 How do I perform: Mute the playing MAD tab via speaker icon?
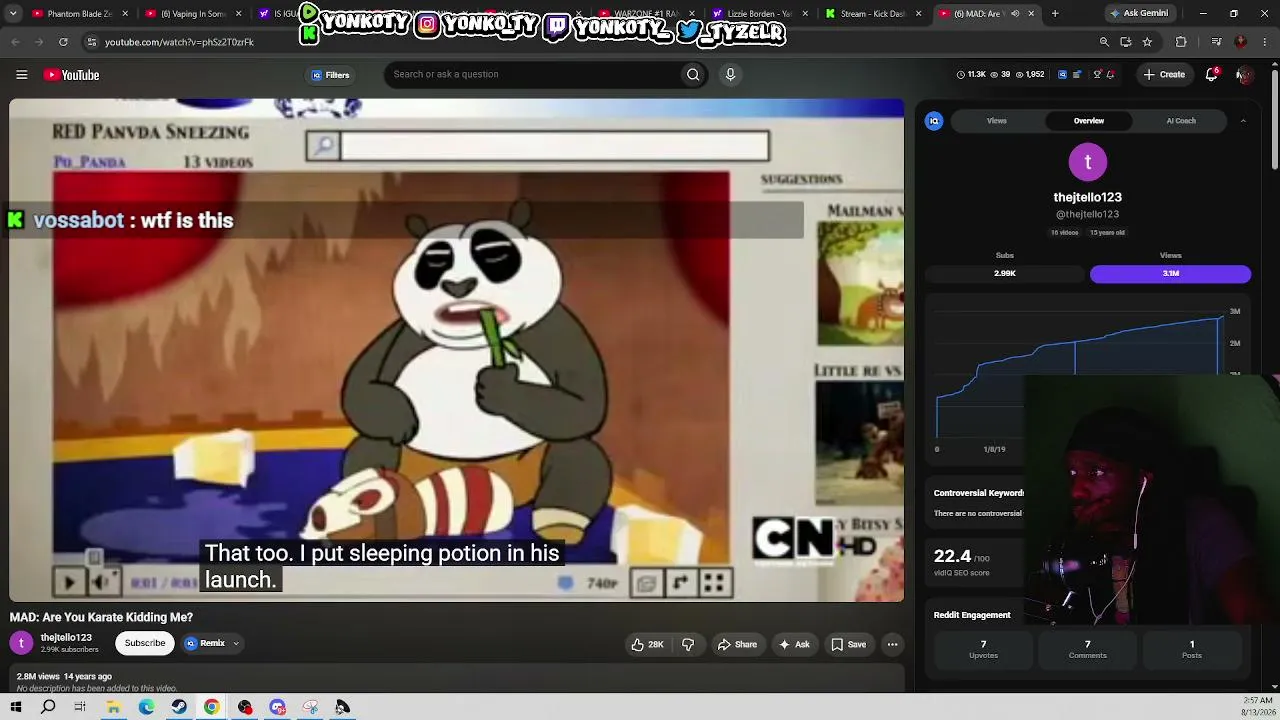(x=1015, y=14)
